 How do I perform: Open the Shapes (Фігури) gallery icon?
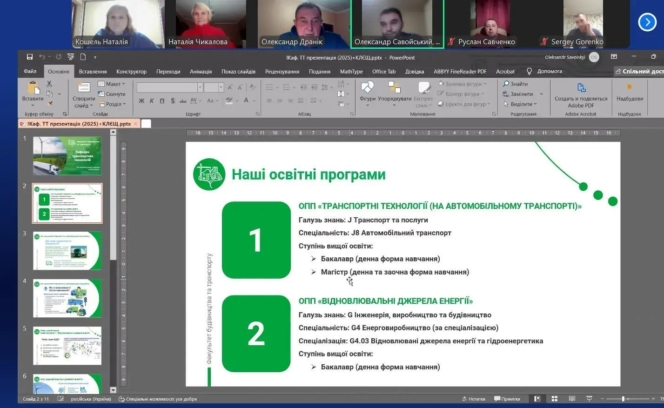pyautogui.click(x=367, y=89)
